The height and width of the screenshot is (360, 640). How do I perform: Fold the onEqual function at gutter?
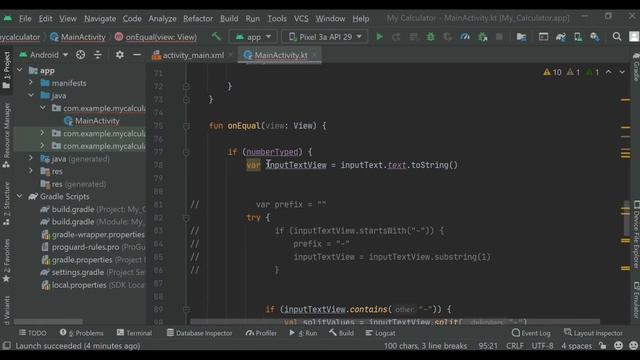[x=186, y=126]
